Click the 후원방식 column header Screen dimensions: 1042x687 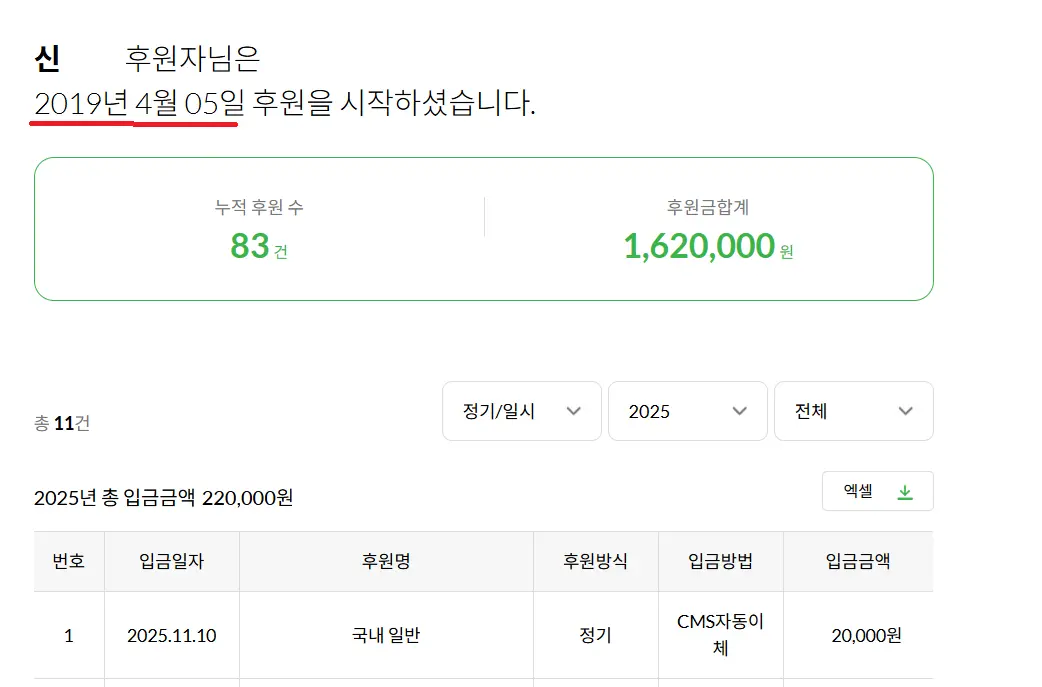click(595, 561)
